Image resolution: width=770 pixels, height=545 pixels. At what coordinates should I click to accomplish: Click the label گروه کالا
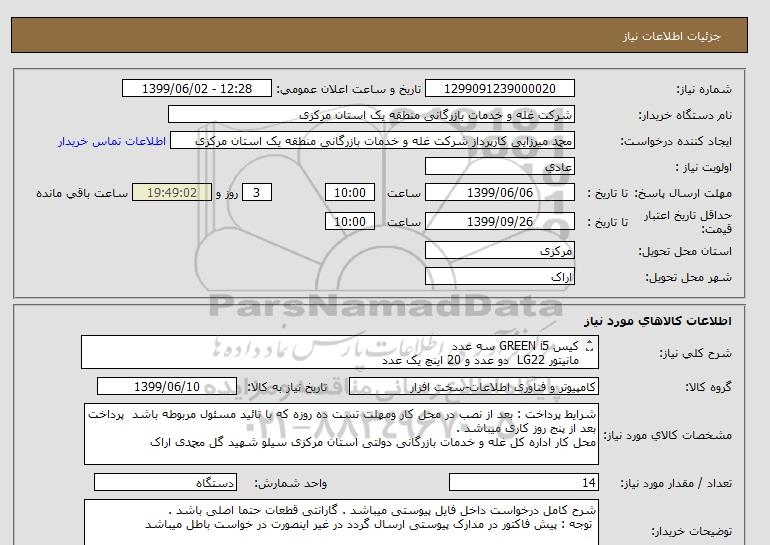coord(709,387)
